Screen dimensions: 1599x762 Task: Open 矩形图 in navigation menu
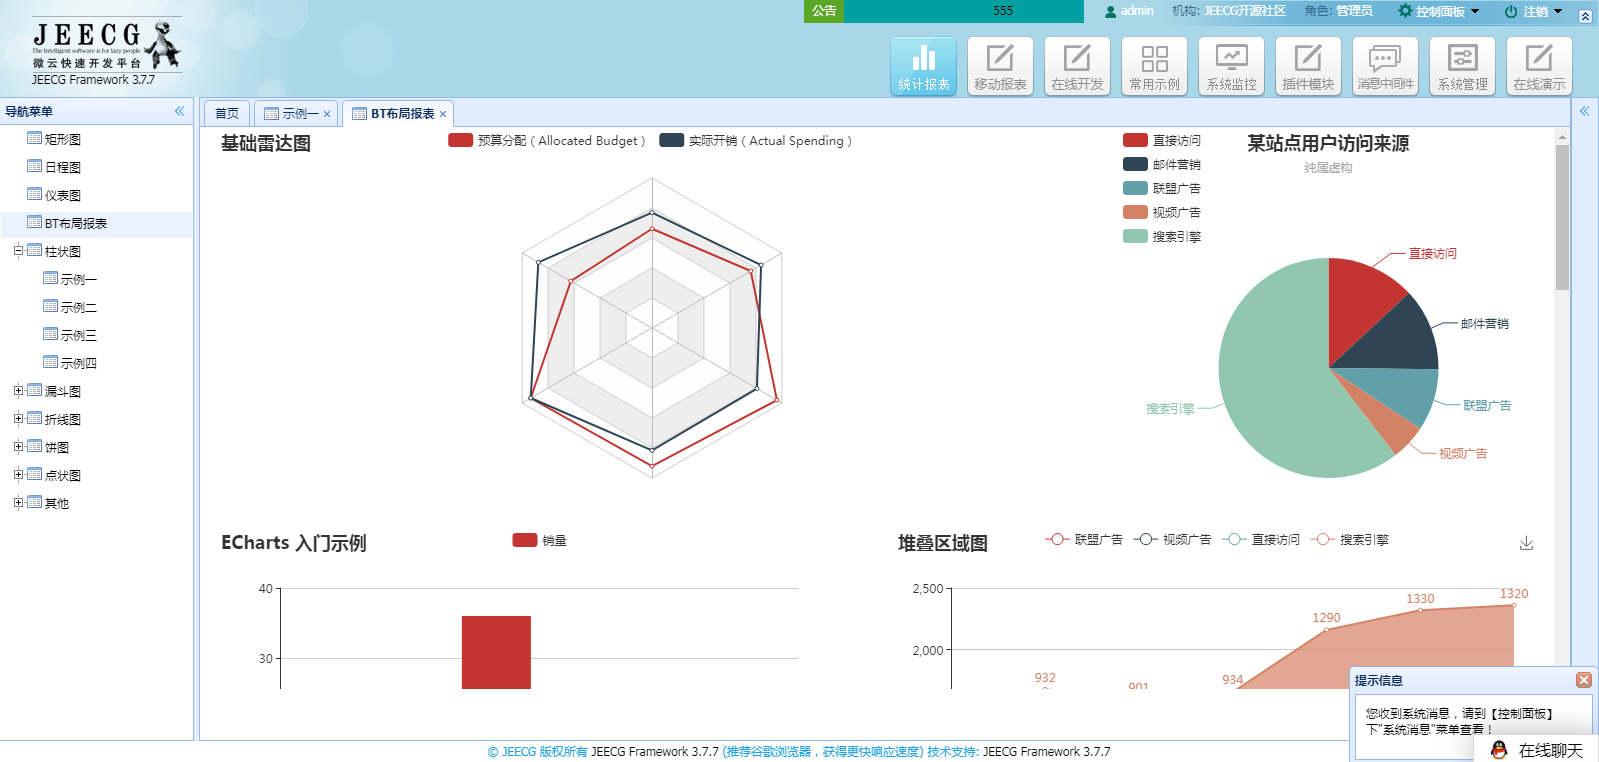(x=62, y=140)
